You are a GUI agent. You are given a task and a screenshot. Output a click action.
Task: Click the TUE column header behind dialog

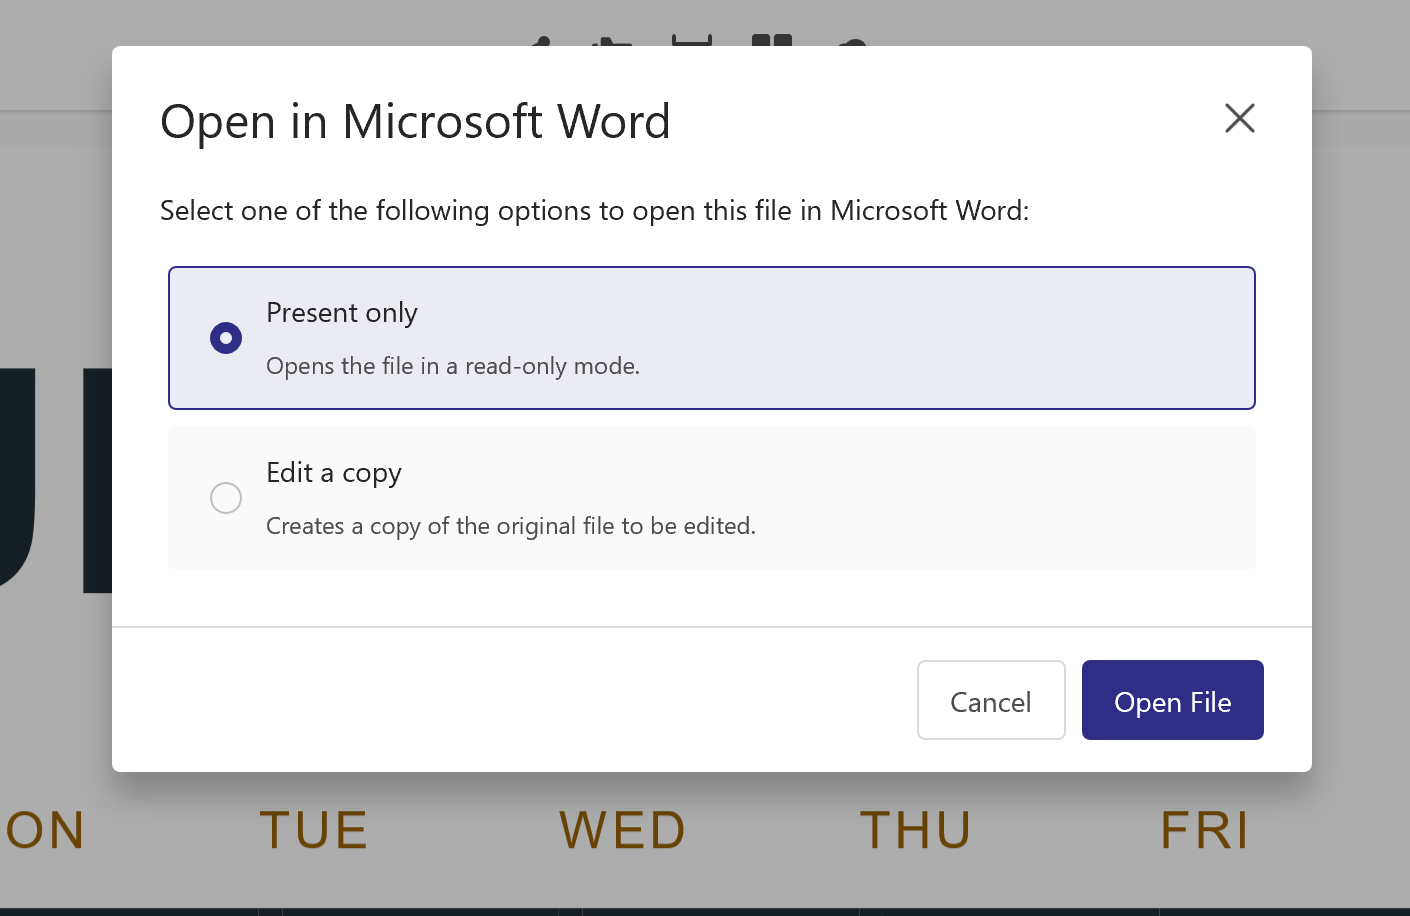(x=314, y=830)
